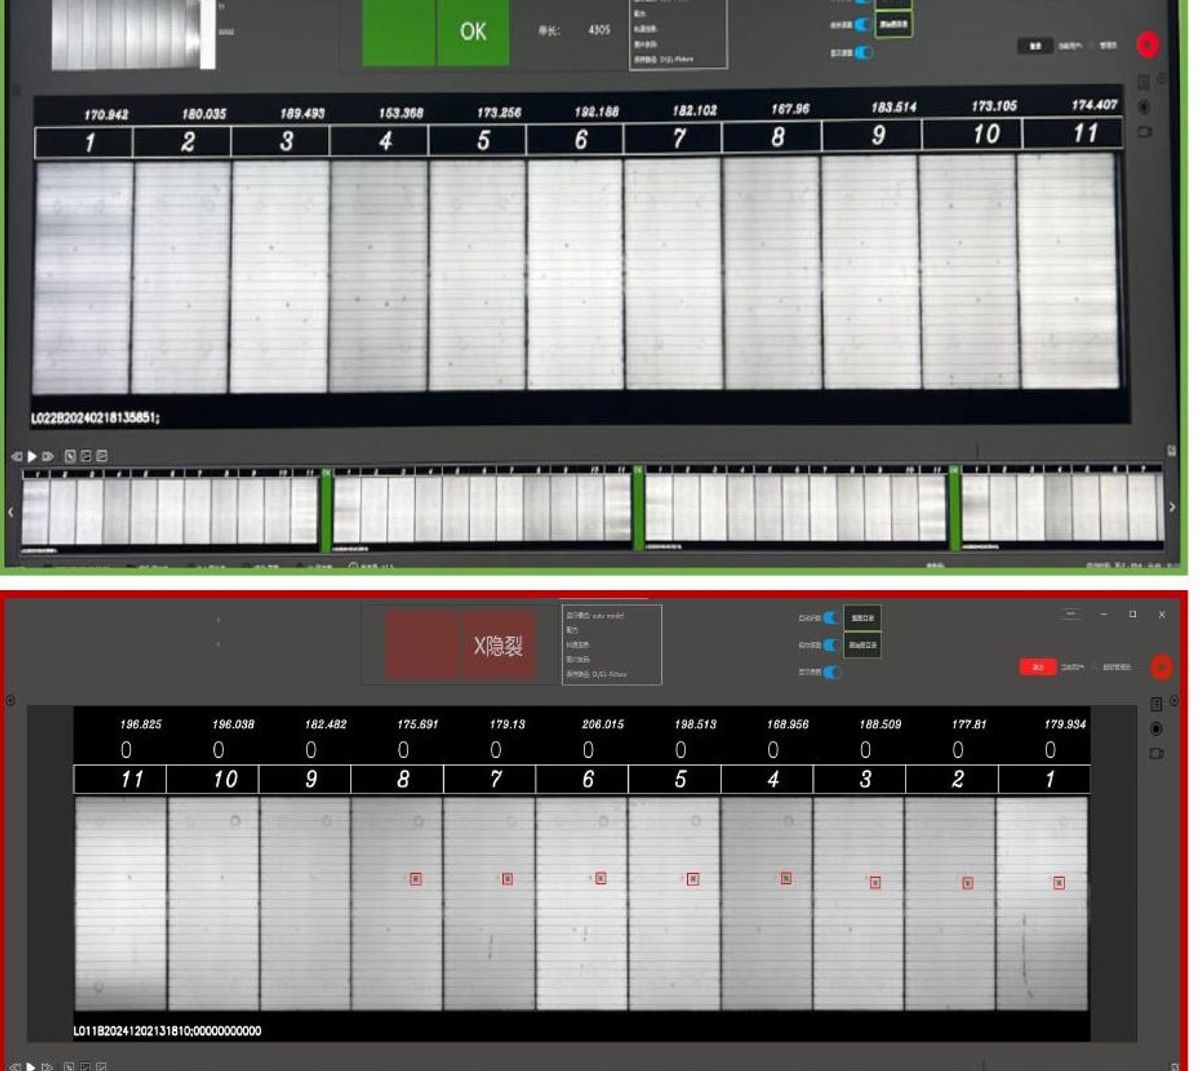This screenshot has height=1071, width=1200.
Task: Expand the small circled arrow beside the lower sidebar
Action: pos(1174,701)
